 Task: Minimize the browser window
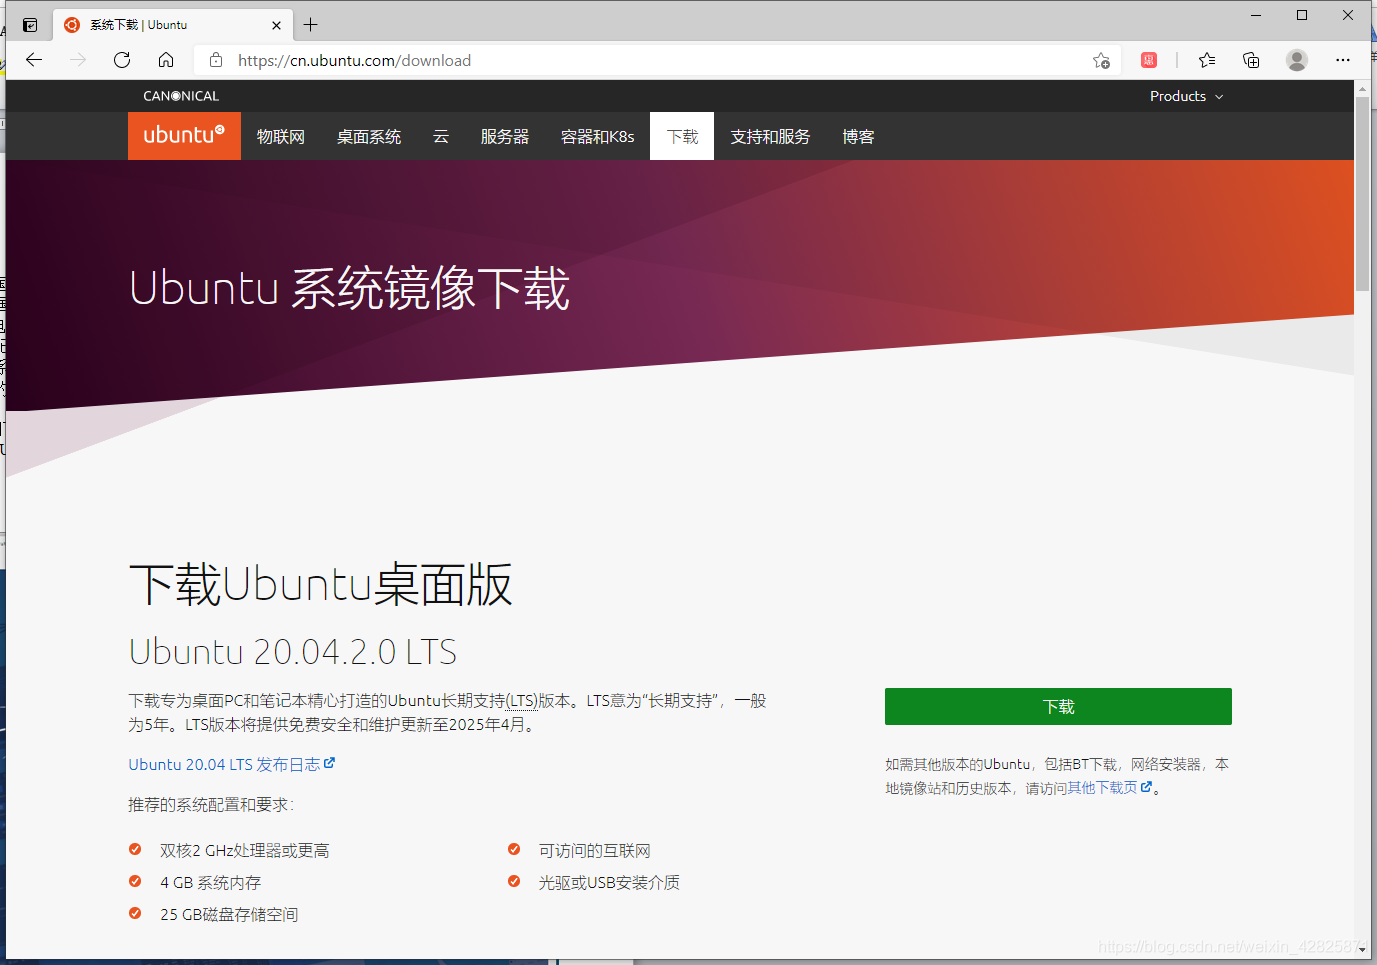click(1256, 15)
